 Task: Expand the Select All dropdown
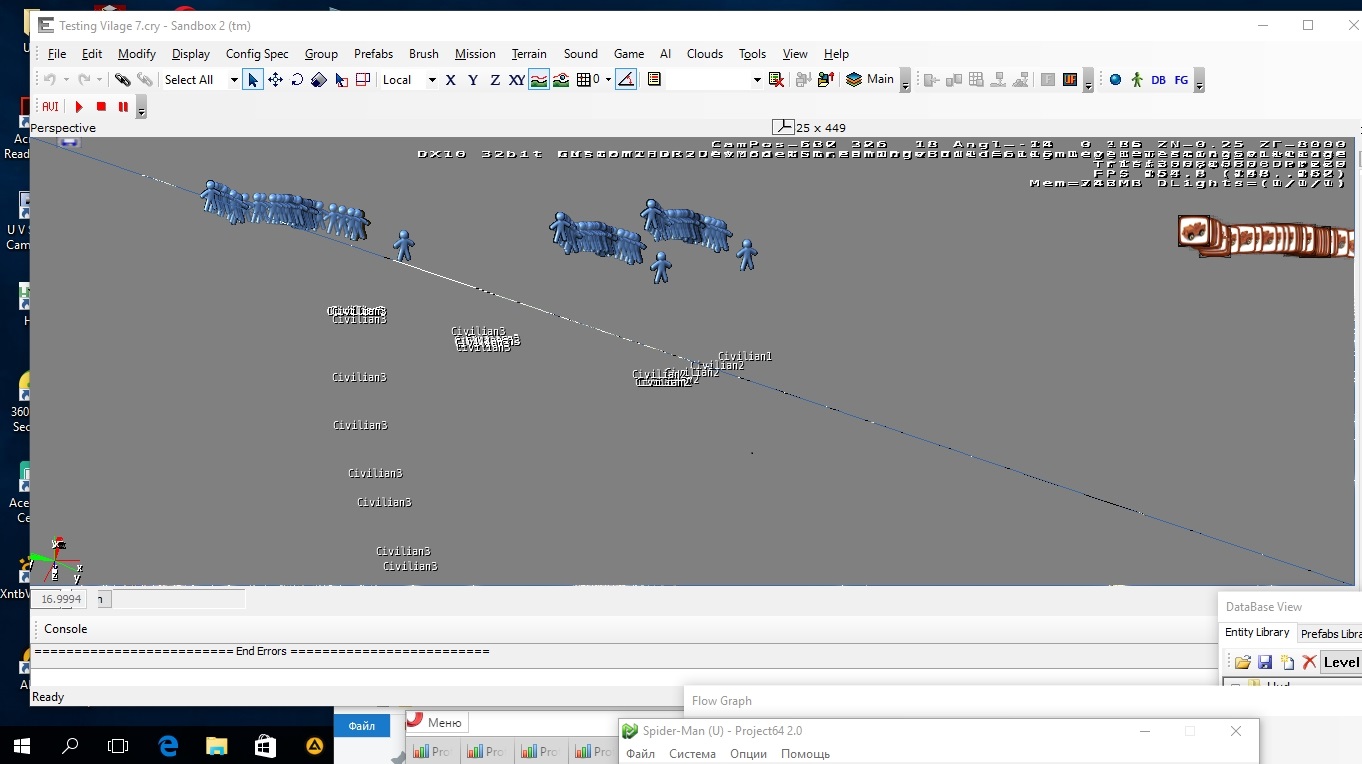[x=234, y=80]
